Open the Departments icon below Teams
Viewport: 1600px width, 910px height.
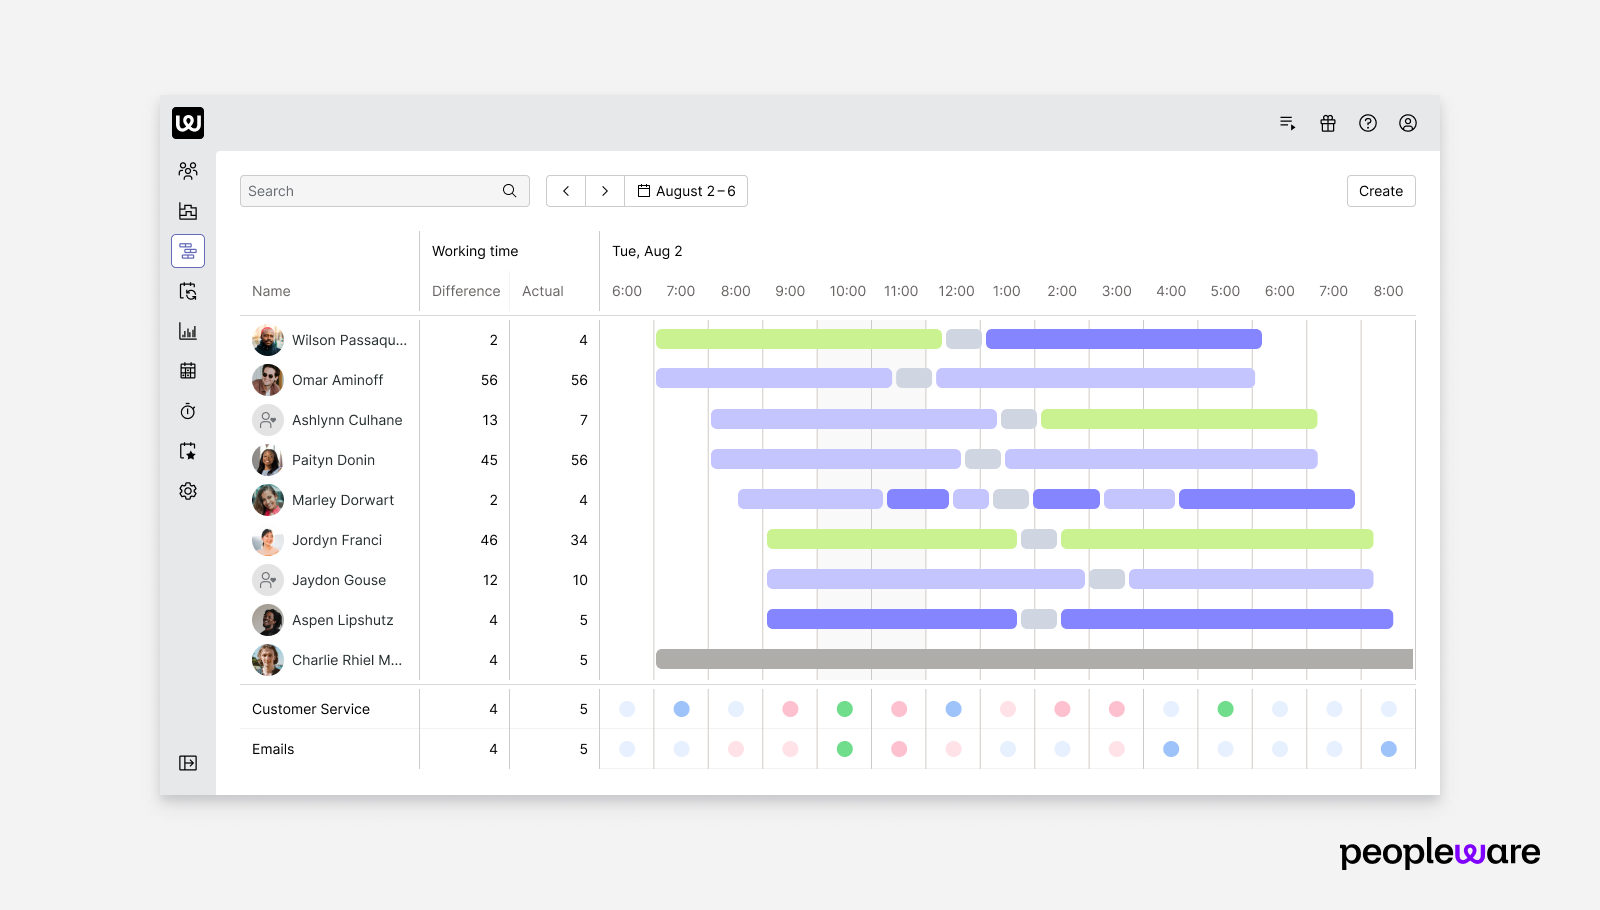[188, 211]
